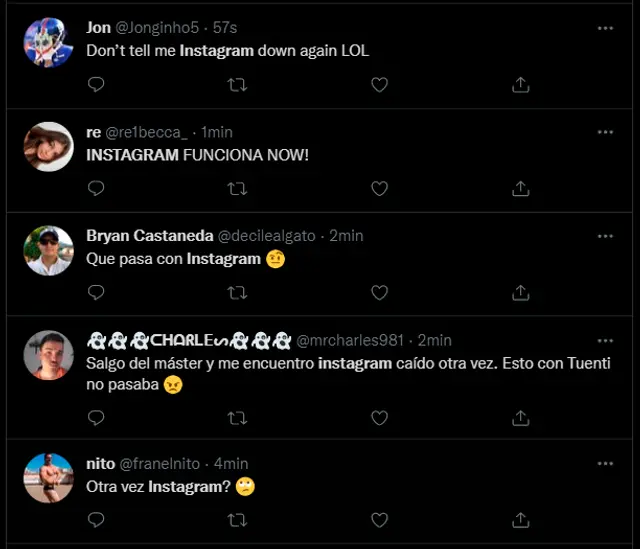Reply to Bryan Castaneda's tweet
The height and width of the screenshot is (549, 640).
point(96,292)
